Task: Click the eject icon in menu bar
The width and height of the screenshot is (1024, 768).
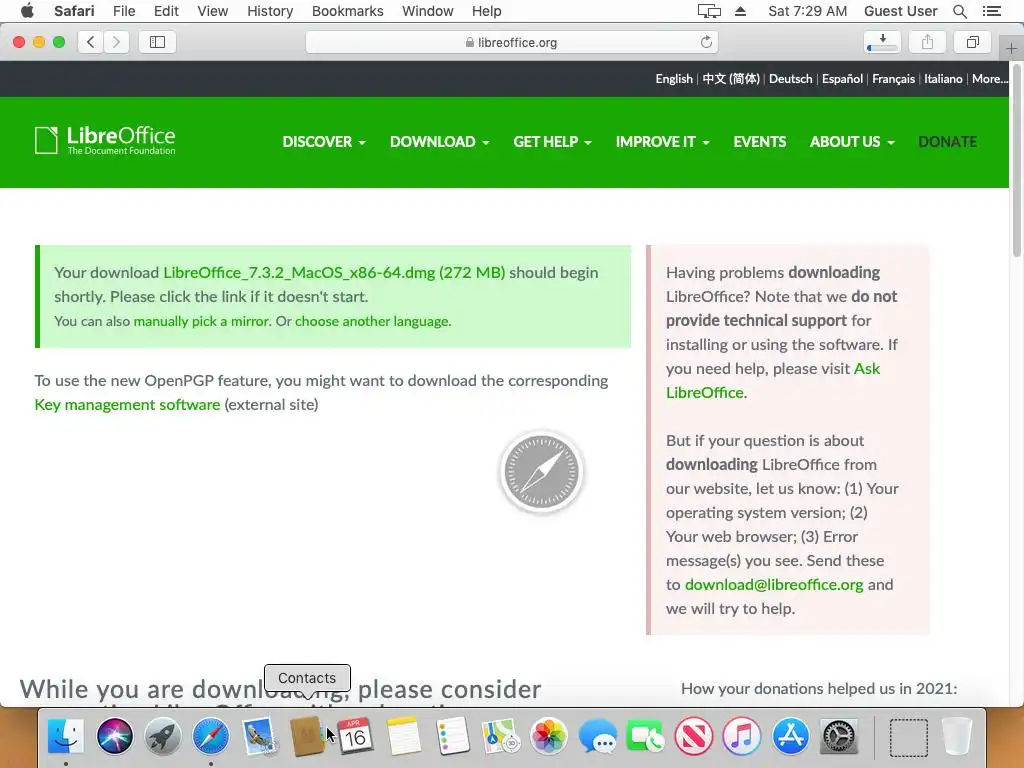Action: click(740, 11)
